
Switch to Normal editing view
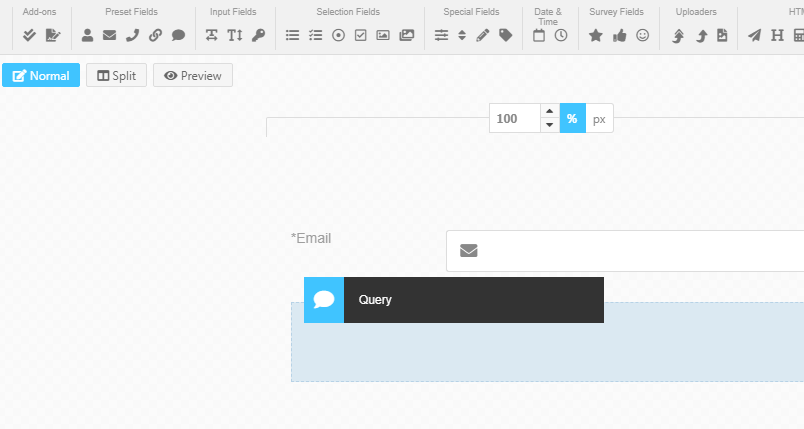point(41,75)
